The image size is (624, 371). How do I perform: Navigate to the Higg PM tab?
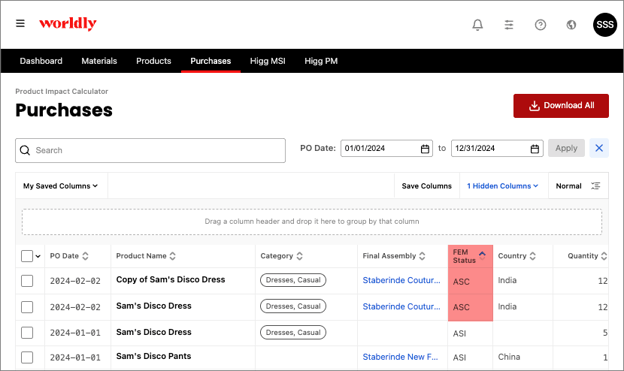click(321, 61)
